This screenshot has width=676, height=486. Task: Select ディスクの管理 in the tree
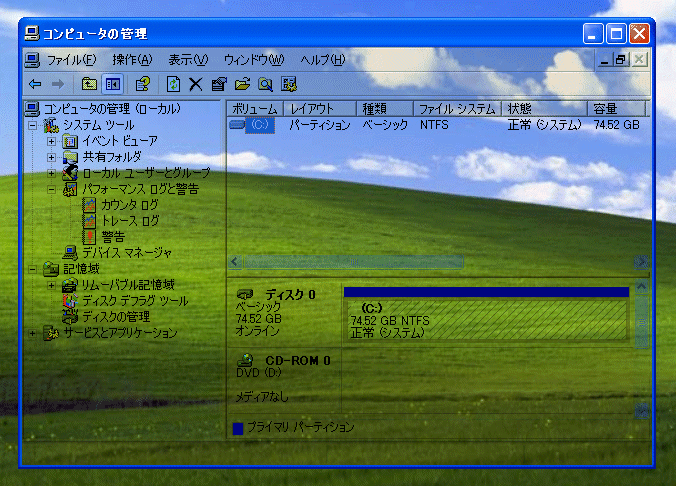[116, 317]
